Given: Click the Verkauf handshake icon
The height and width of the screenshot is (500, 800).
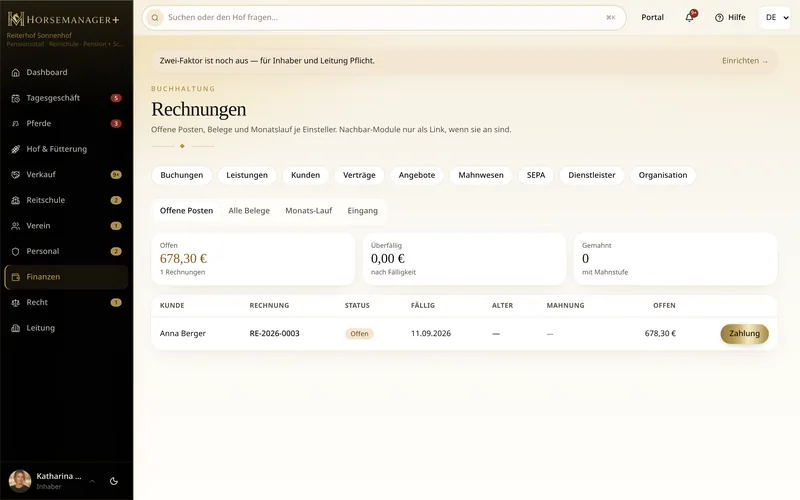Looking at the screenshot, I should coord(16,174).
